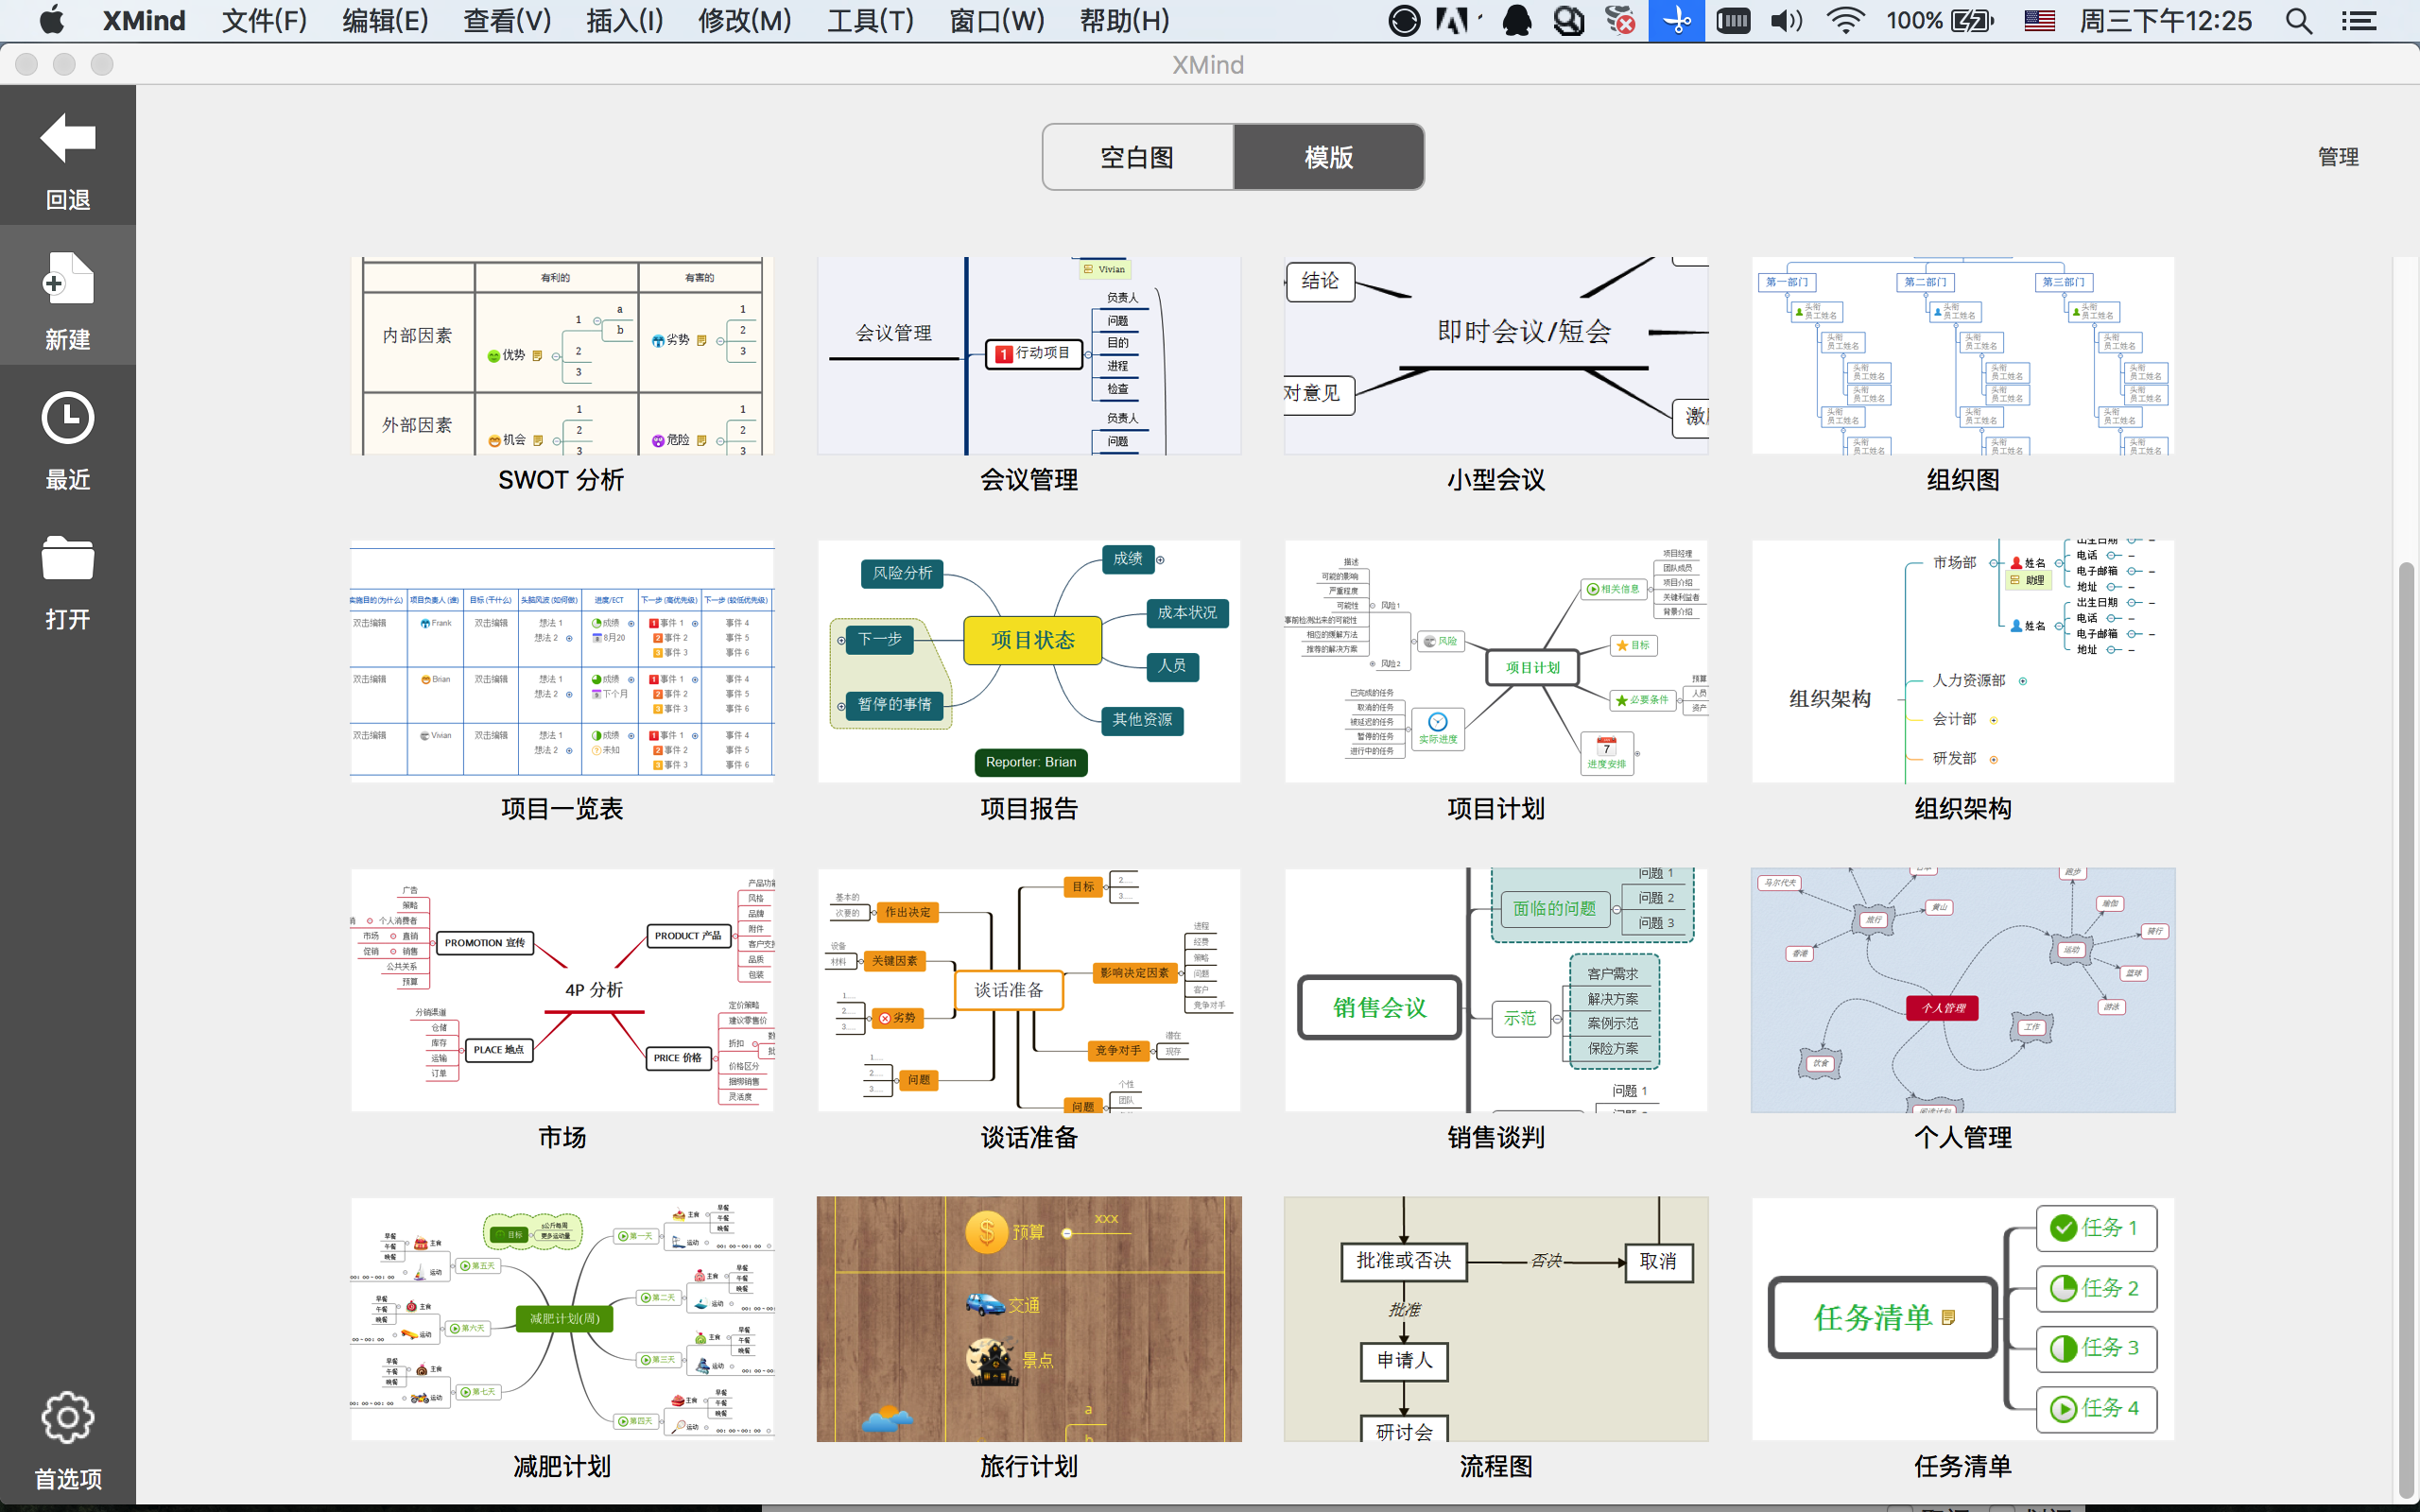Open the 最近 recent clock icon
The width and height of the screenshot is (2420, 1512).
67,419
